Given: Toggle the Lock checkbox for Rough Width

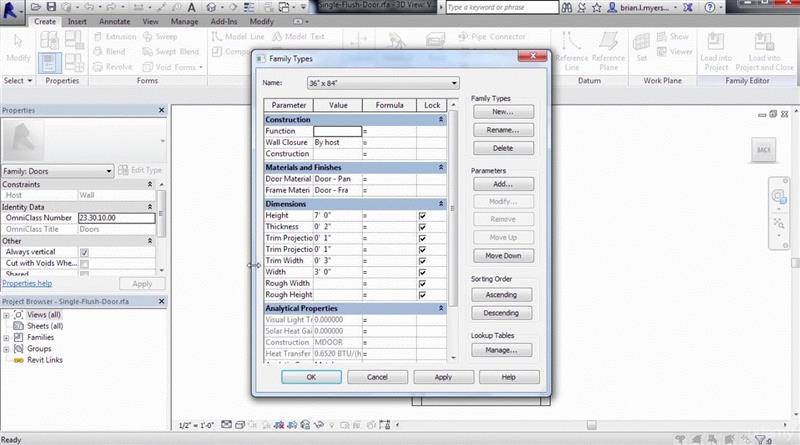Looking at the screenshot, I should coord(422,284).
